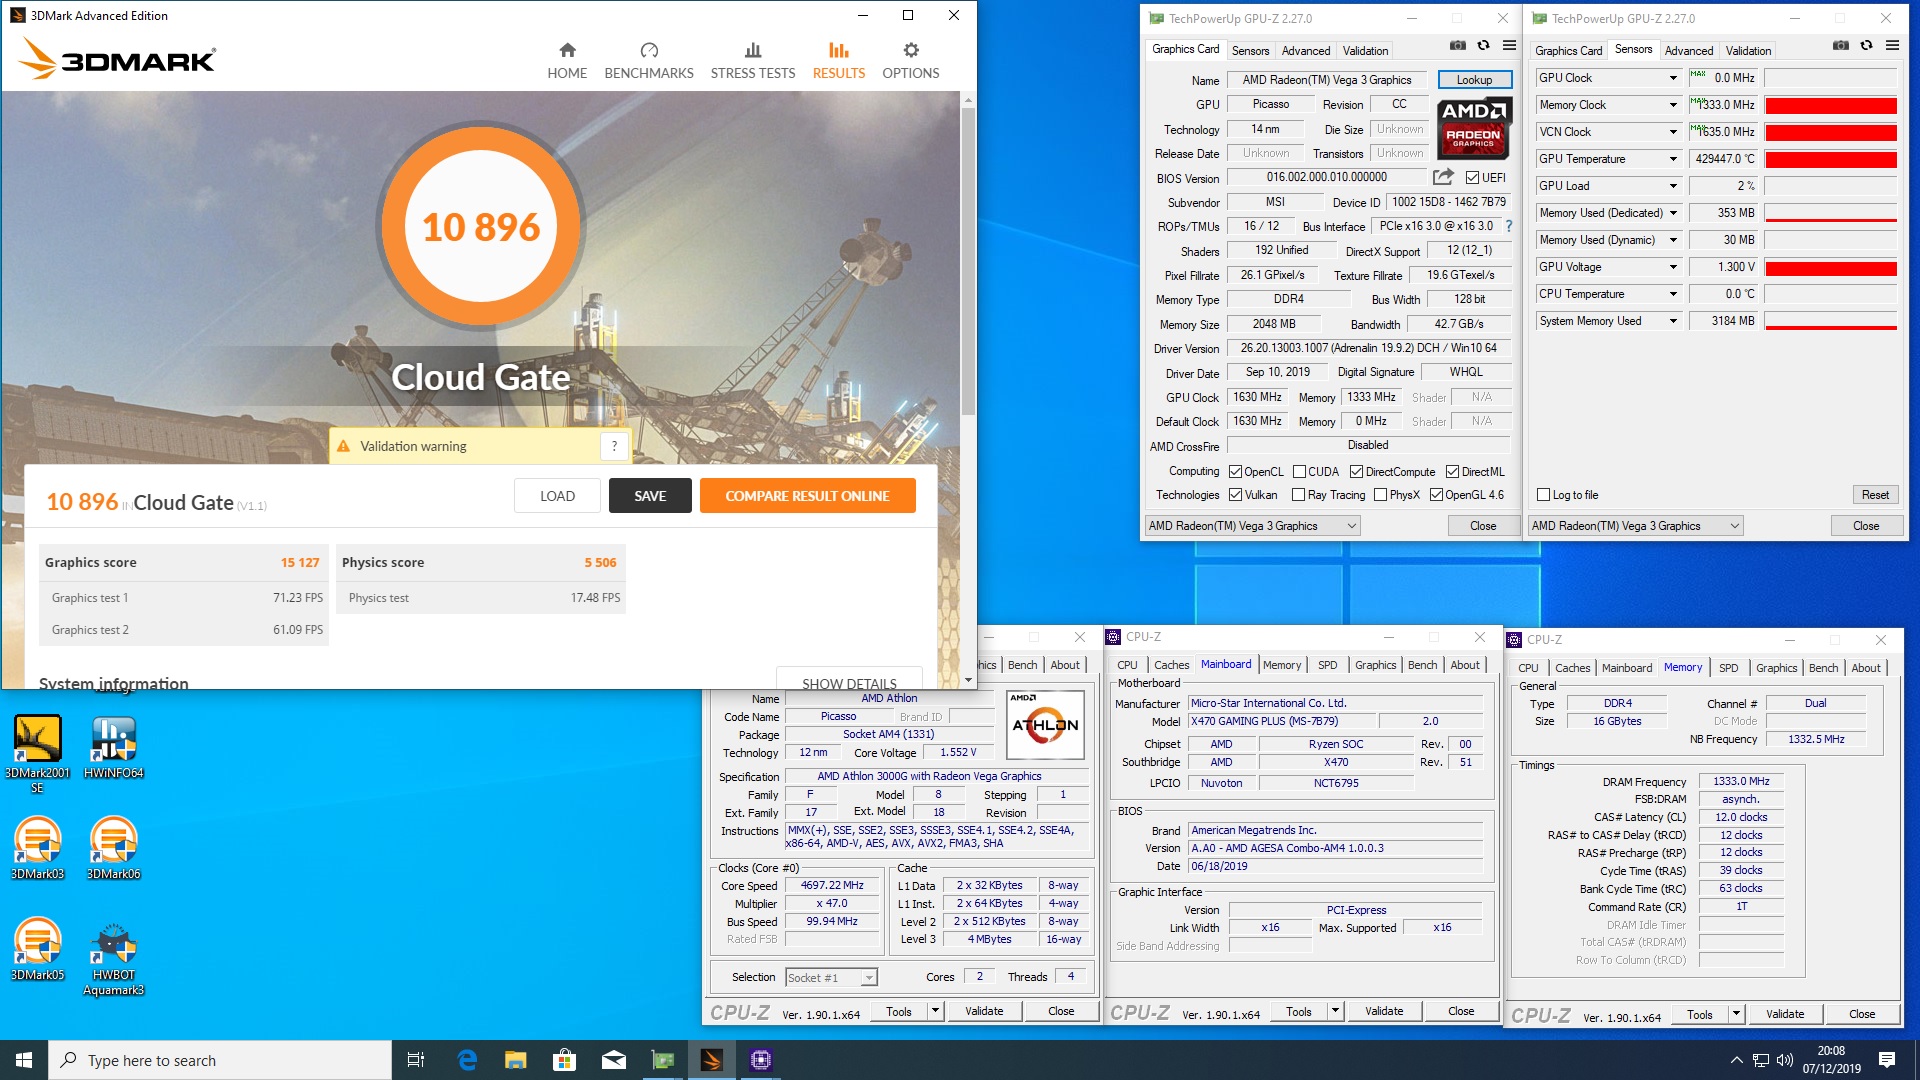Toggle the PhysX checkbox in GPU-Z
Image resolution: width=1920 pixels, height=1080 pixels.
pos(1380,495)
